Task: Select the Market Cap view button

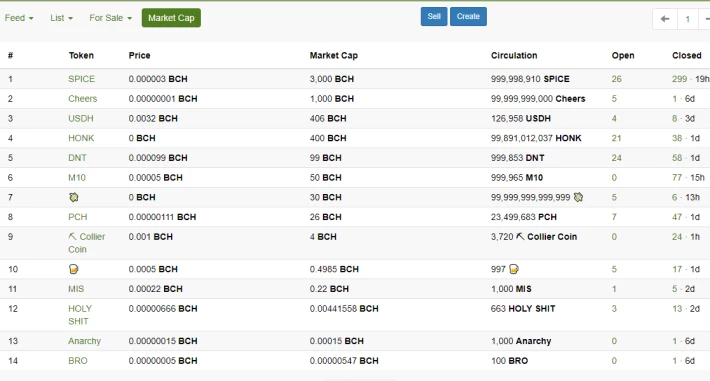Action: 171,18
